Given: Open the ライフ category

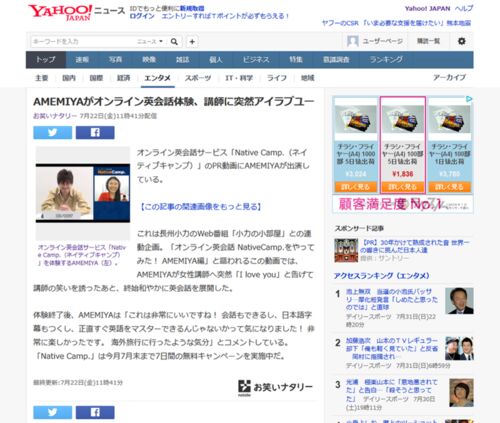Looking at the screenshot, I should coord(277,78).
